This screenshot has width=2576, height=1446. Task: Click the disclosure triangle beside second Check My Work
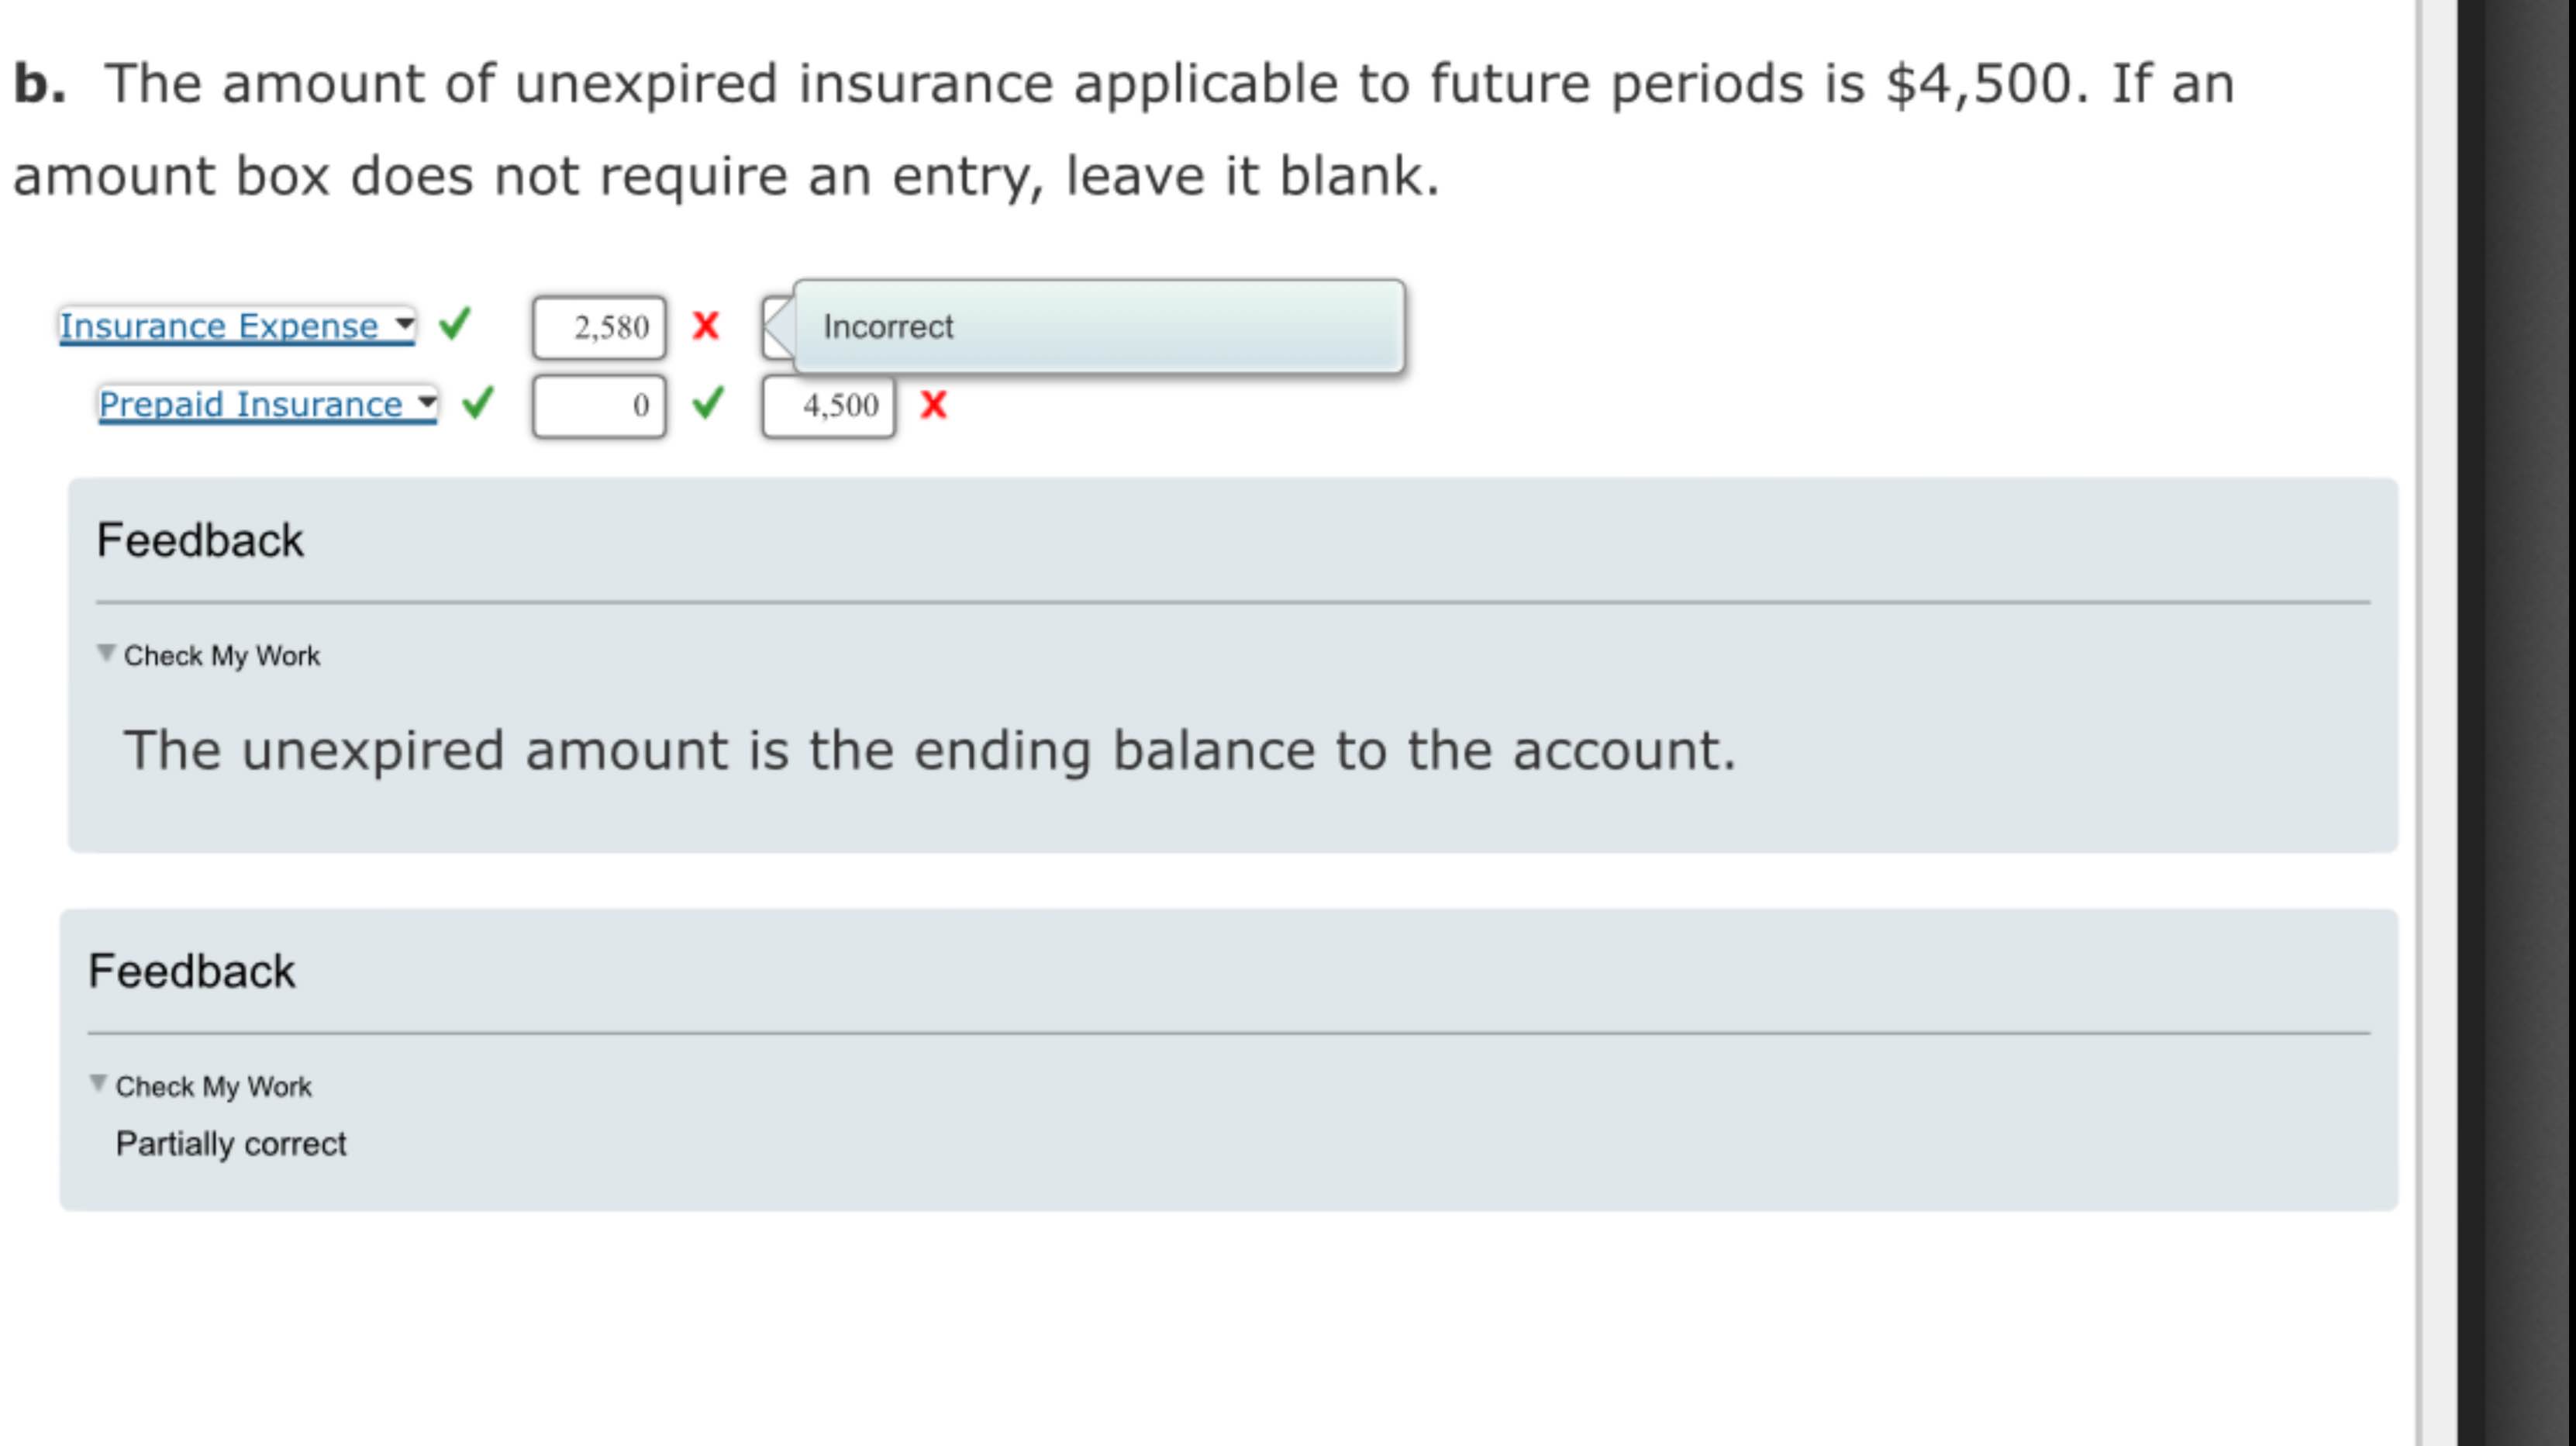click(98, 1084)
